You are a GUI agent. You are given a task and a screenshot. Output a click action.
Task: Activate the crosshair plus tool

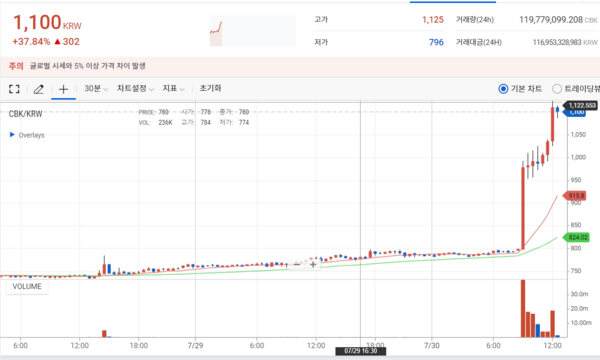64,89
